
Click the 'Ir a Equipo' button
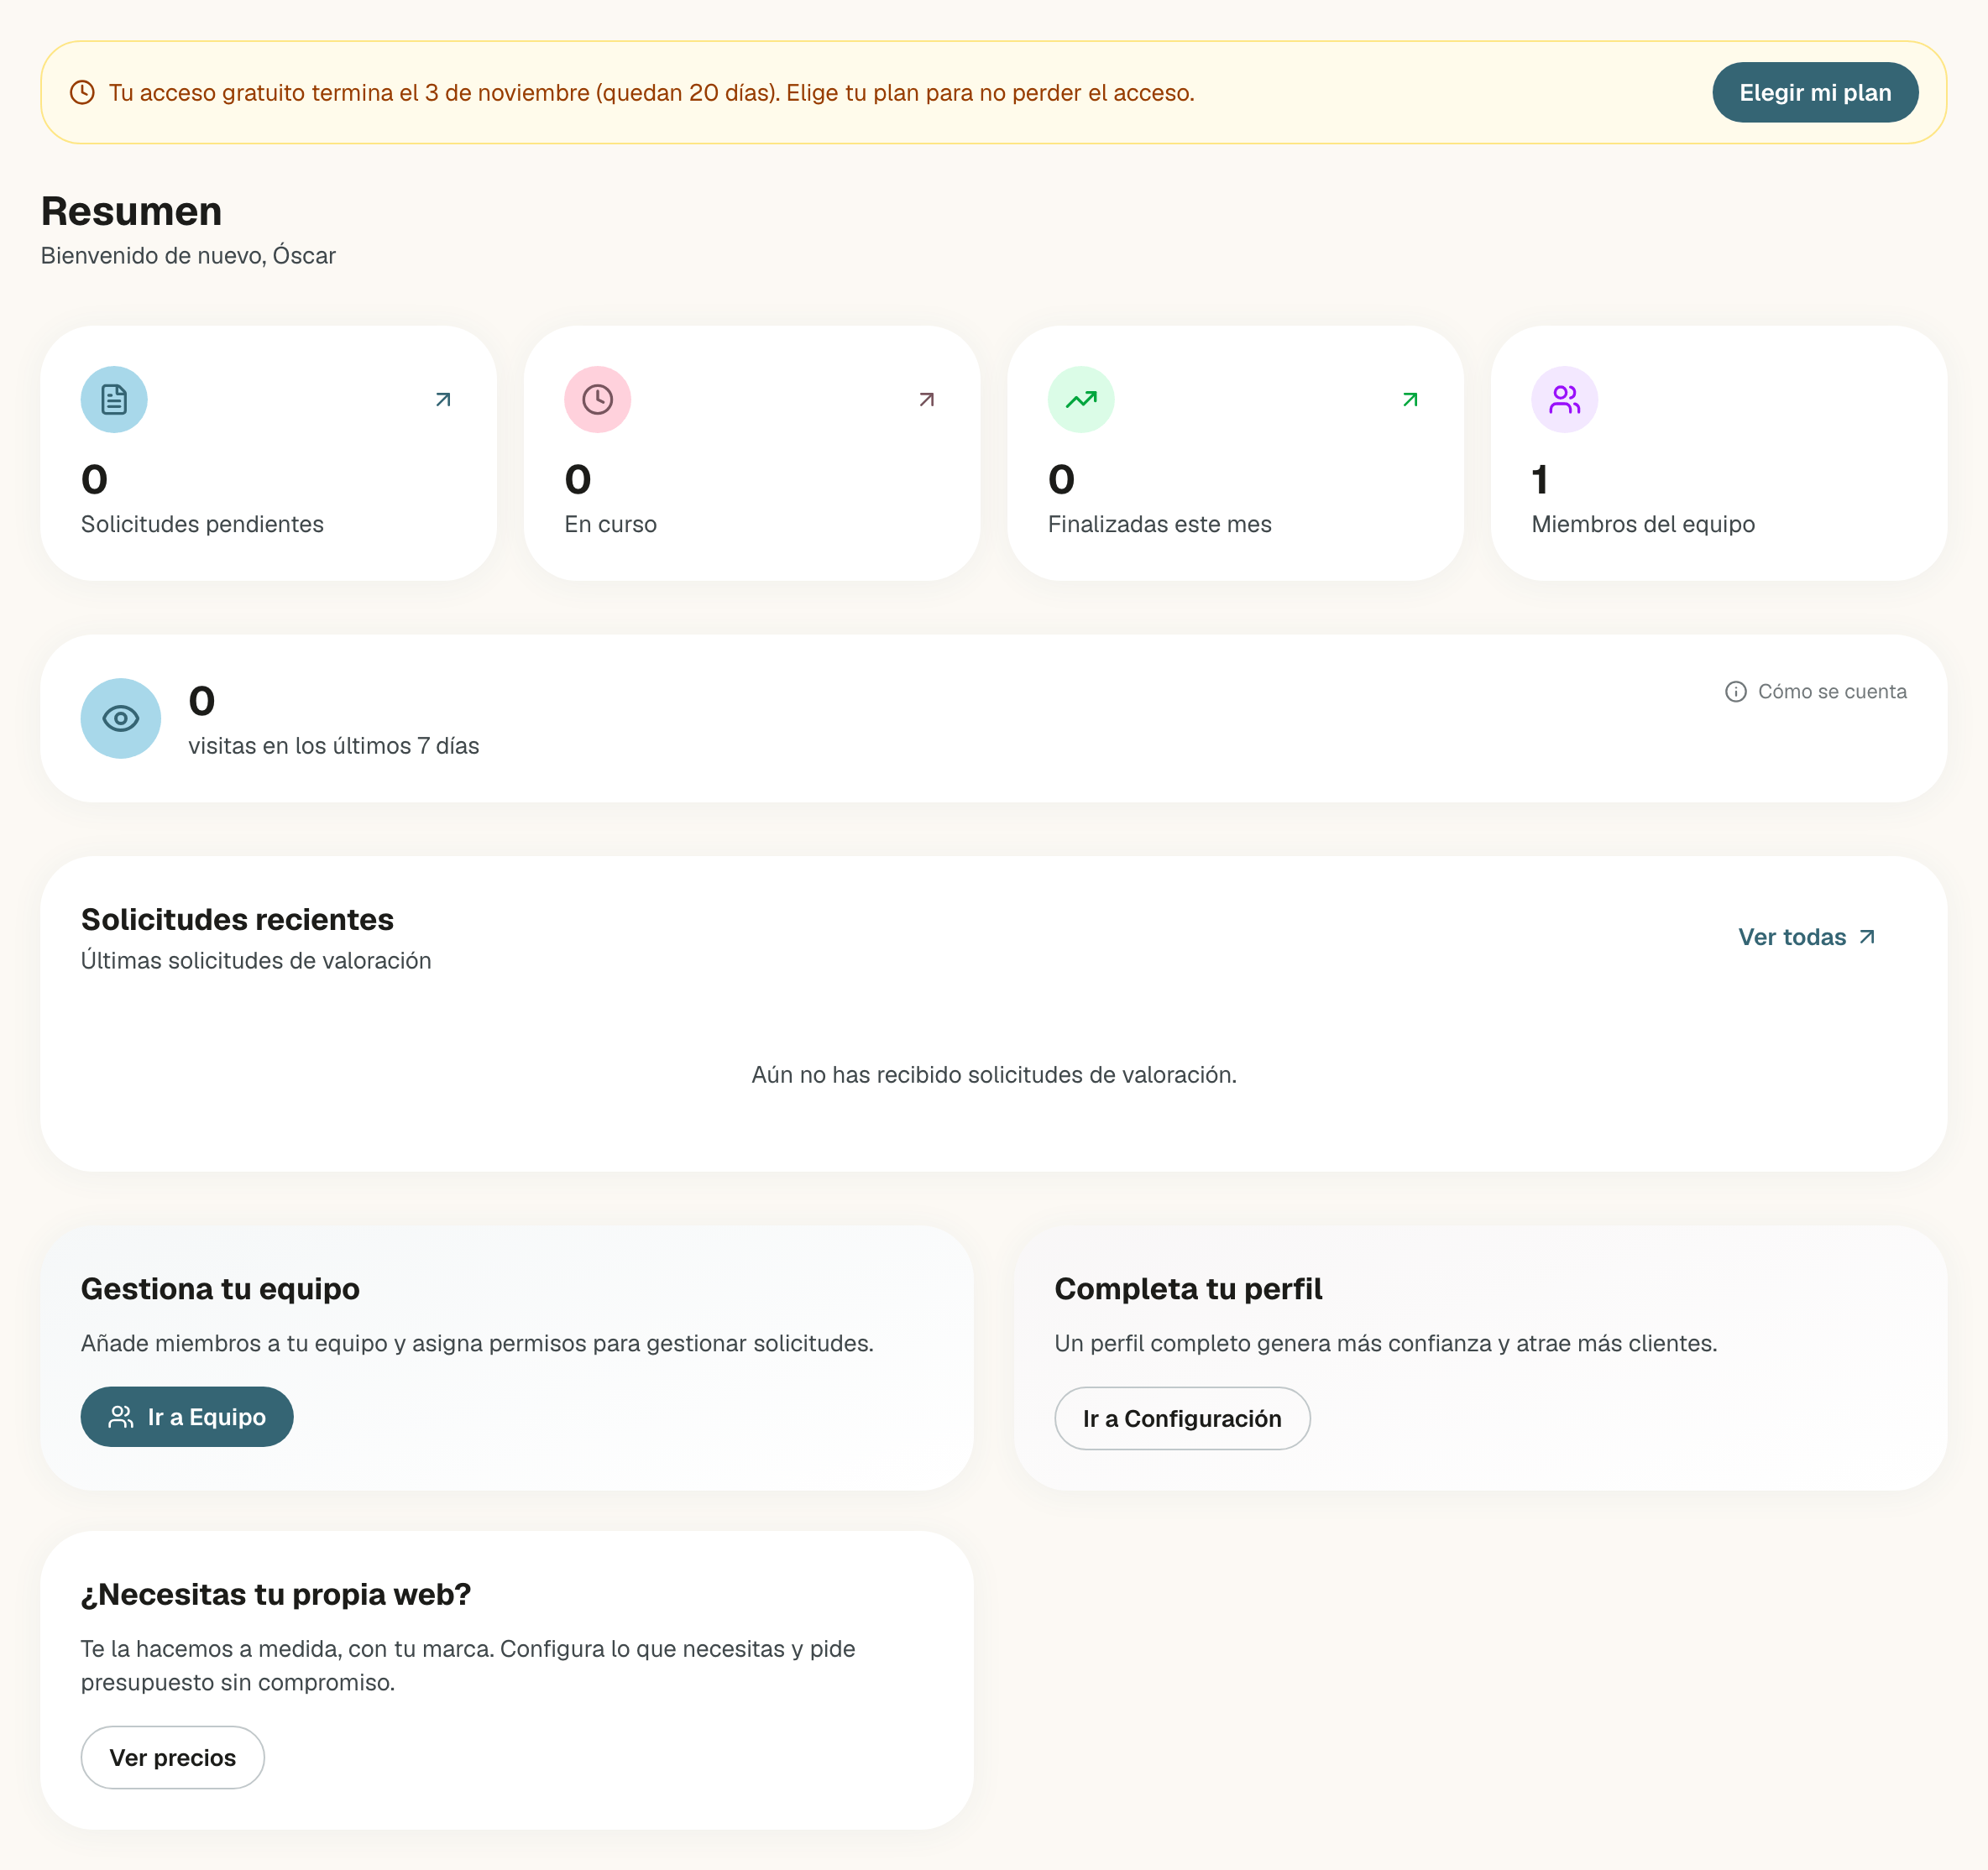187,1416
